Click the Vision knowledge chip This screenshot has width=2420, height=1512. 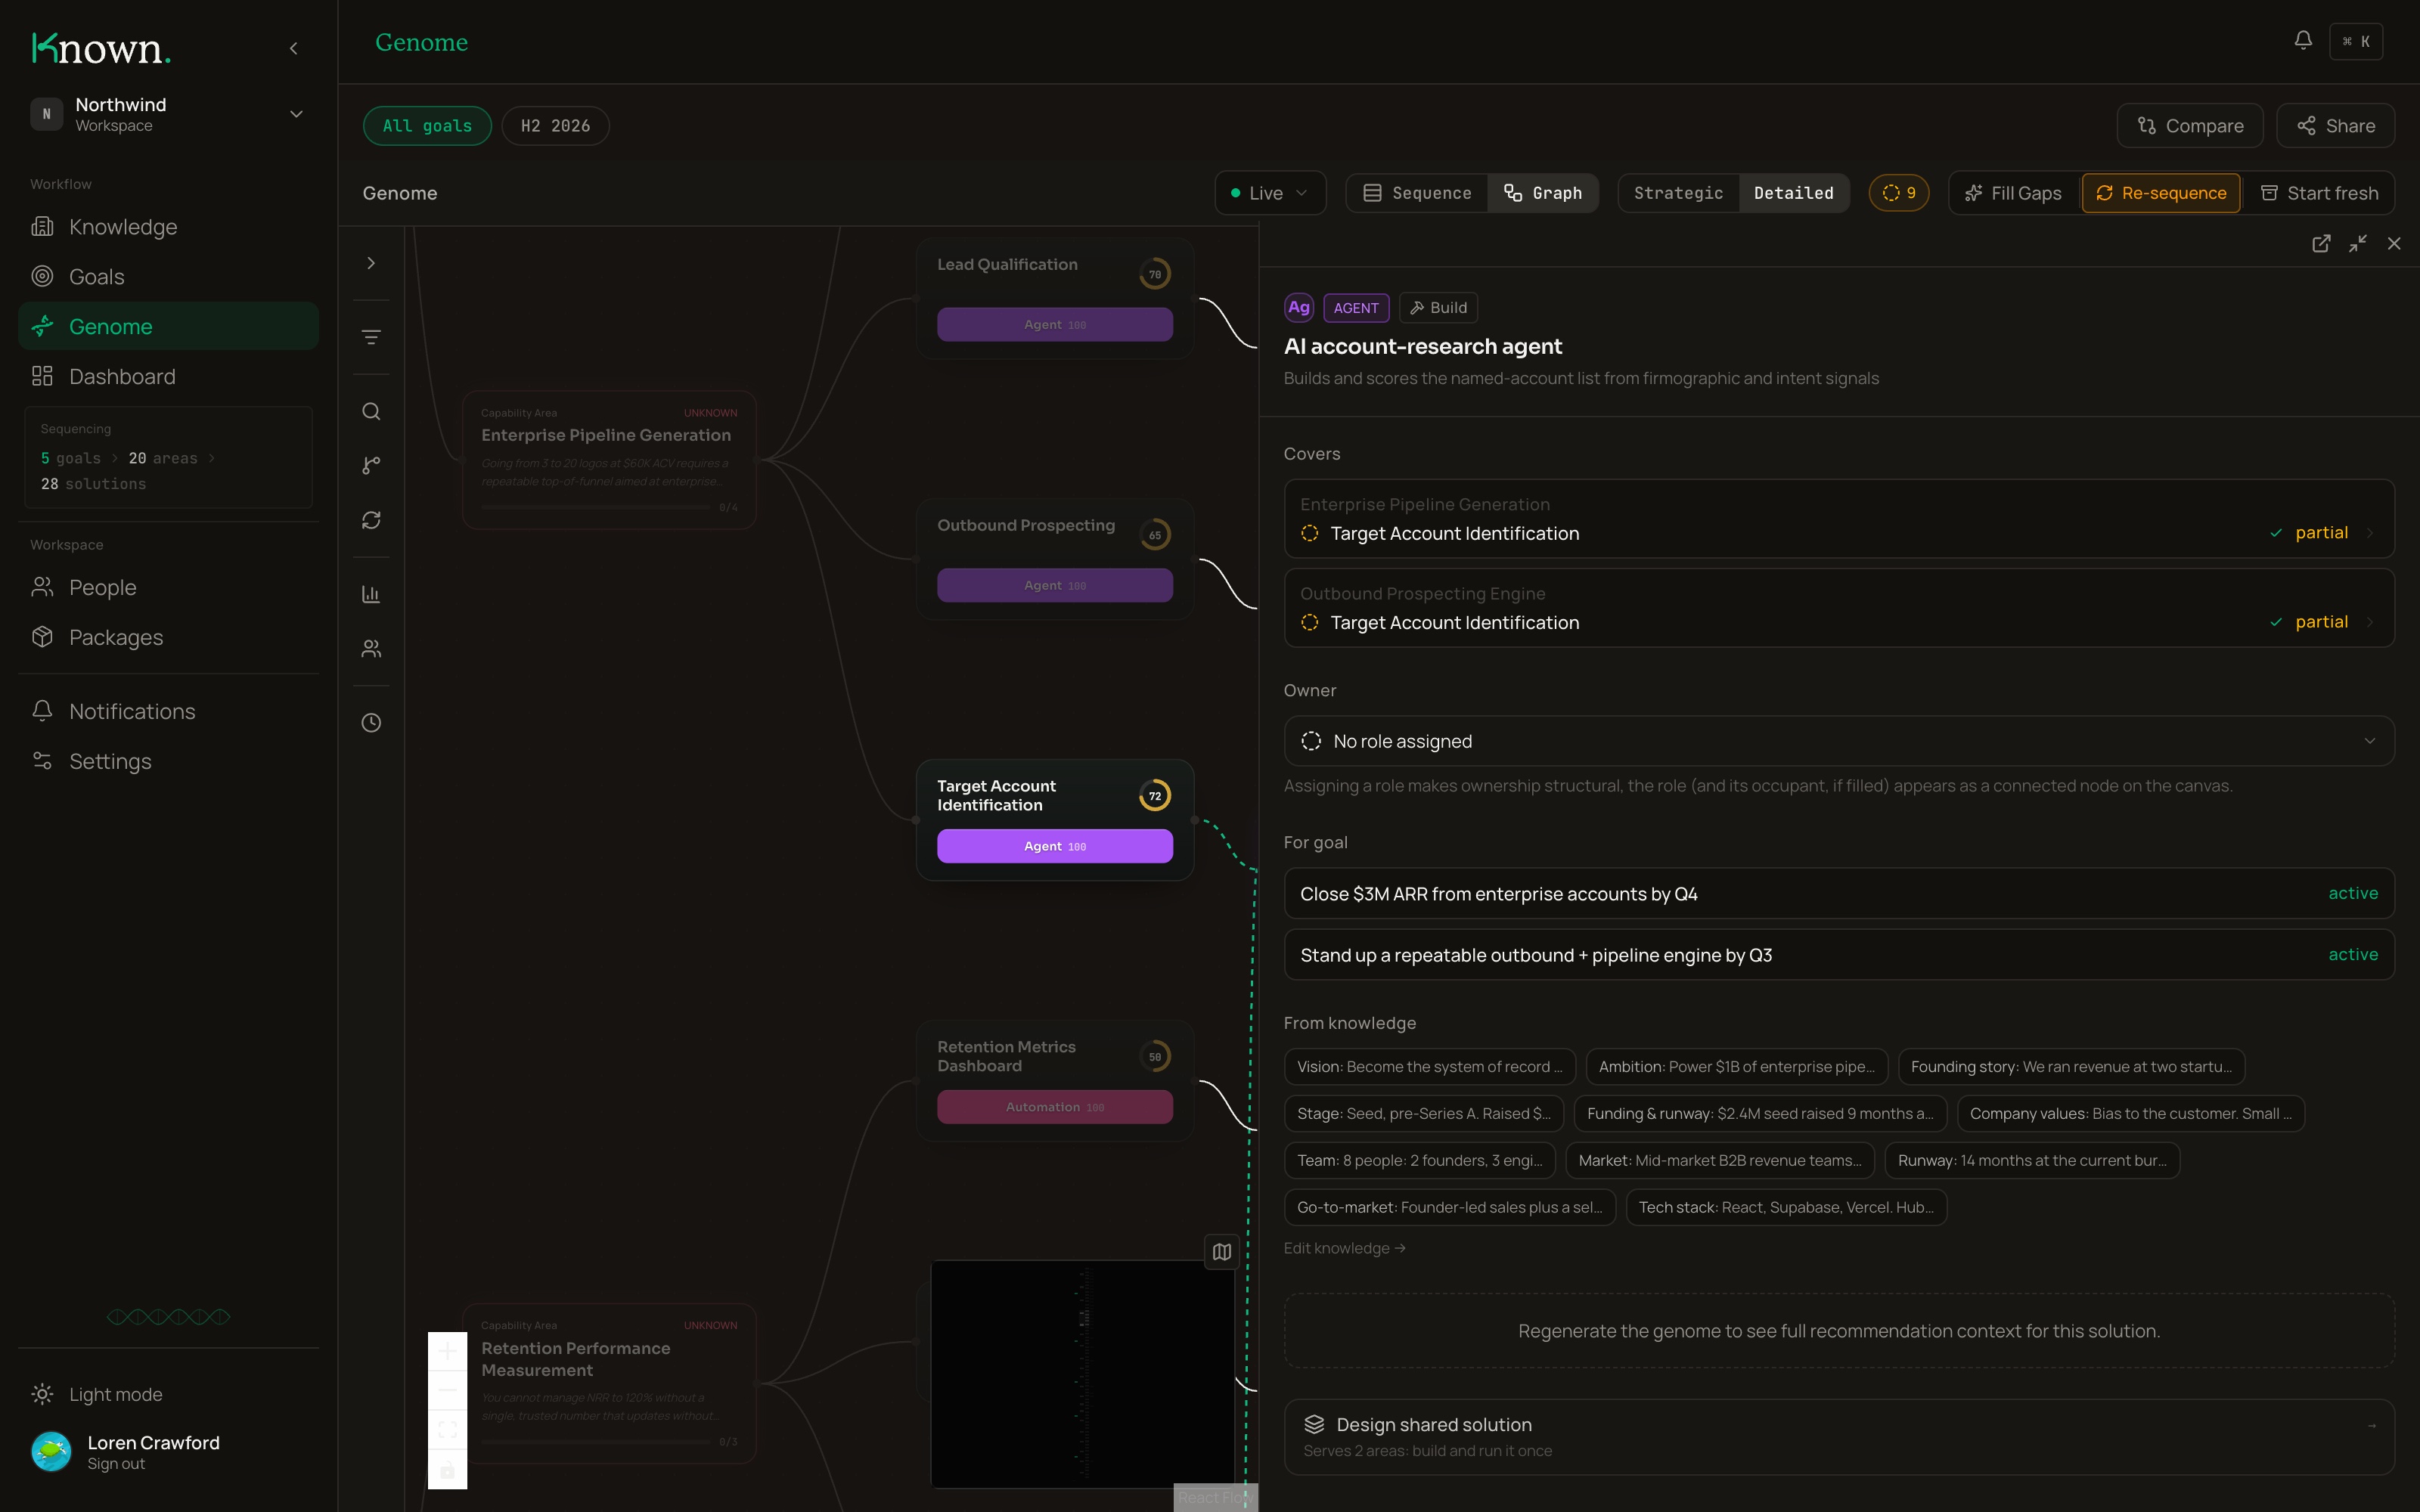[1429, 1067]
